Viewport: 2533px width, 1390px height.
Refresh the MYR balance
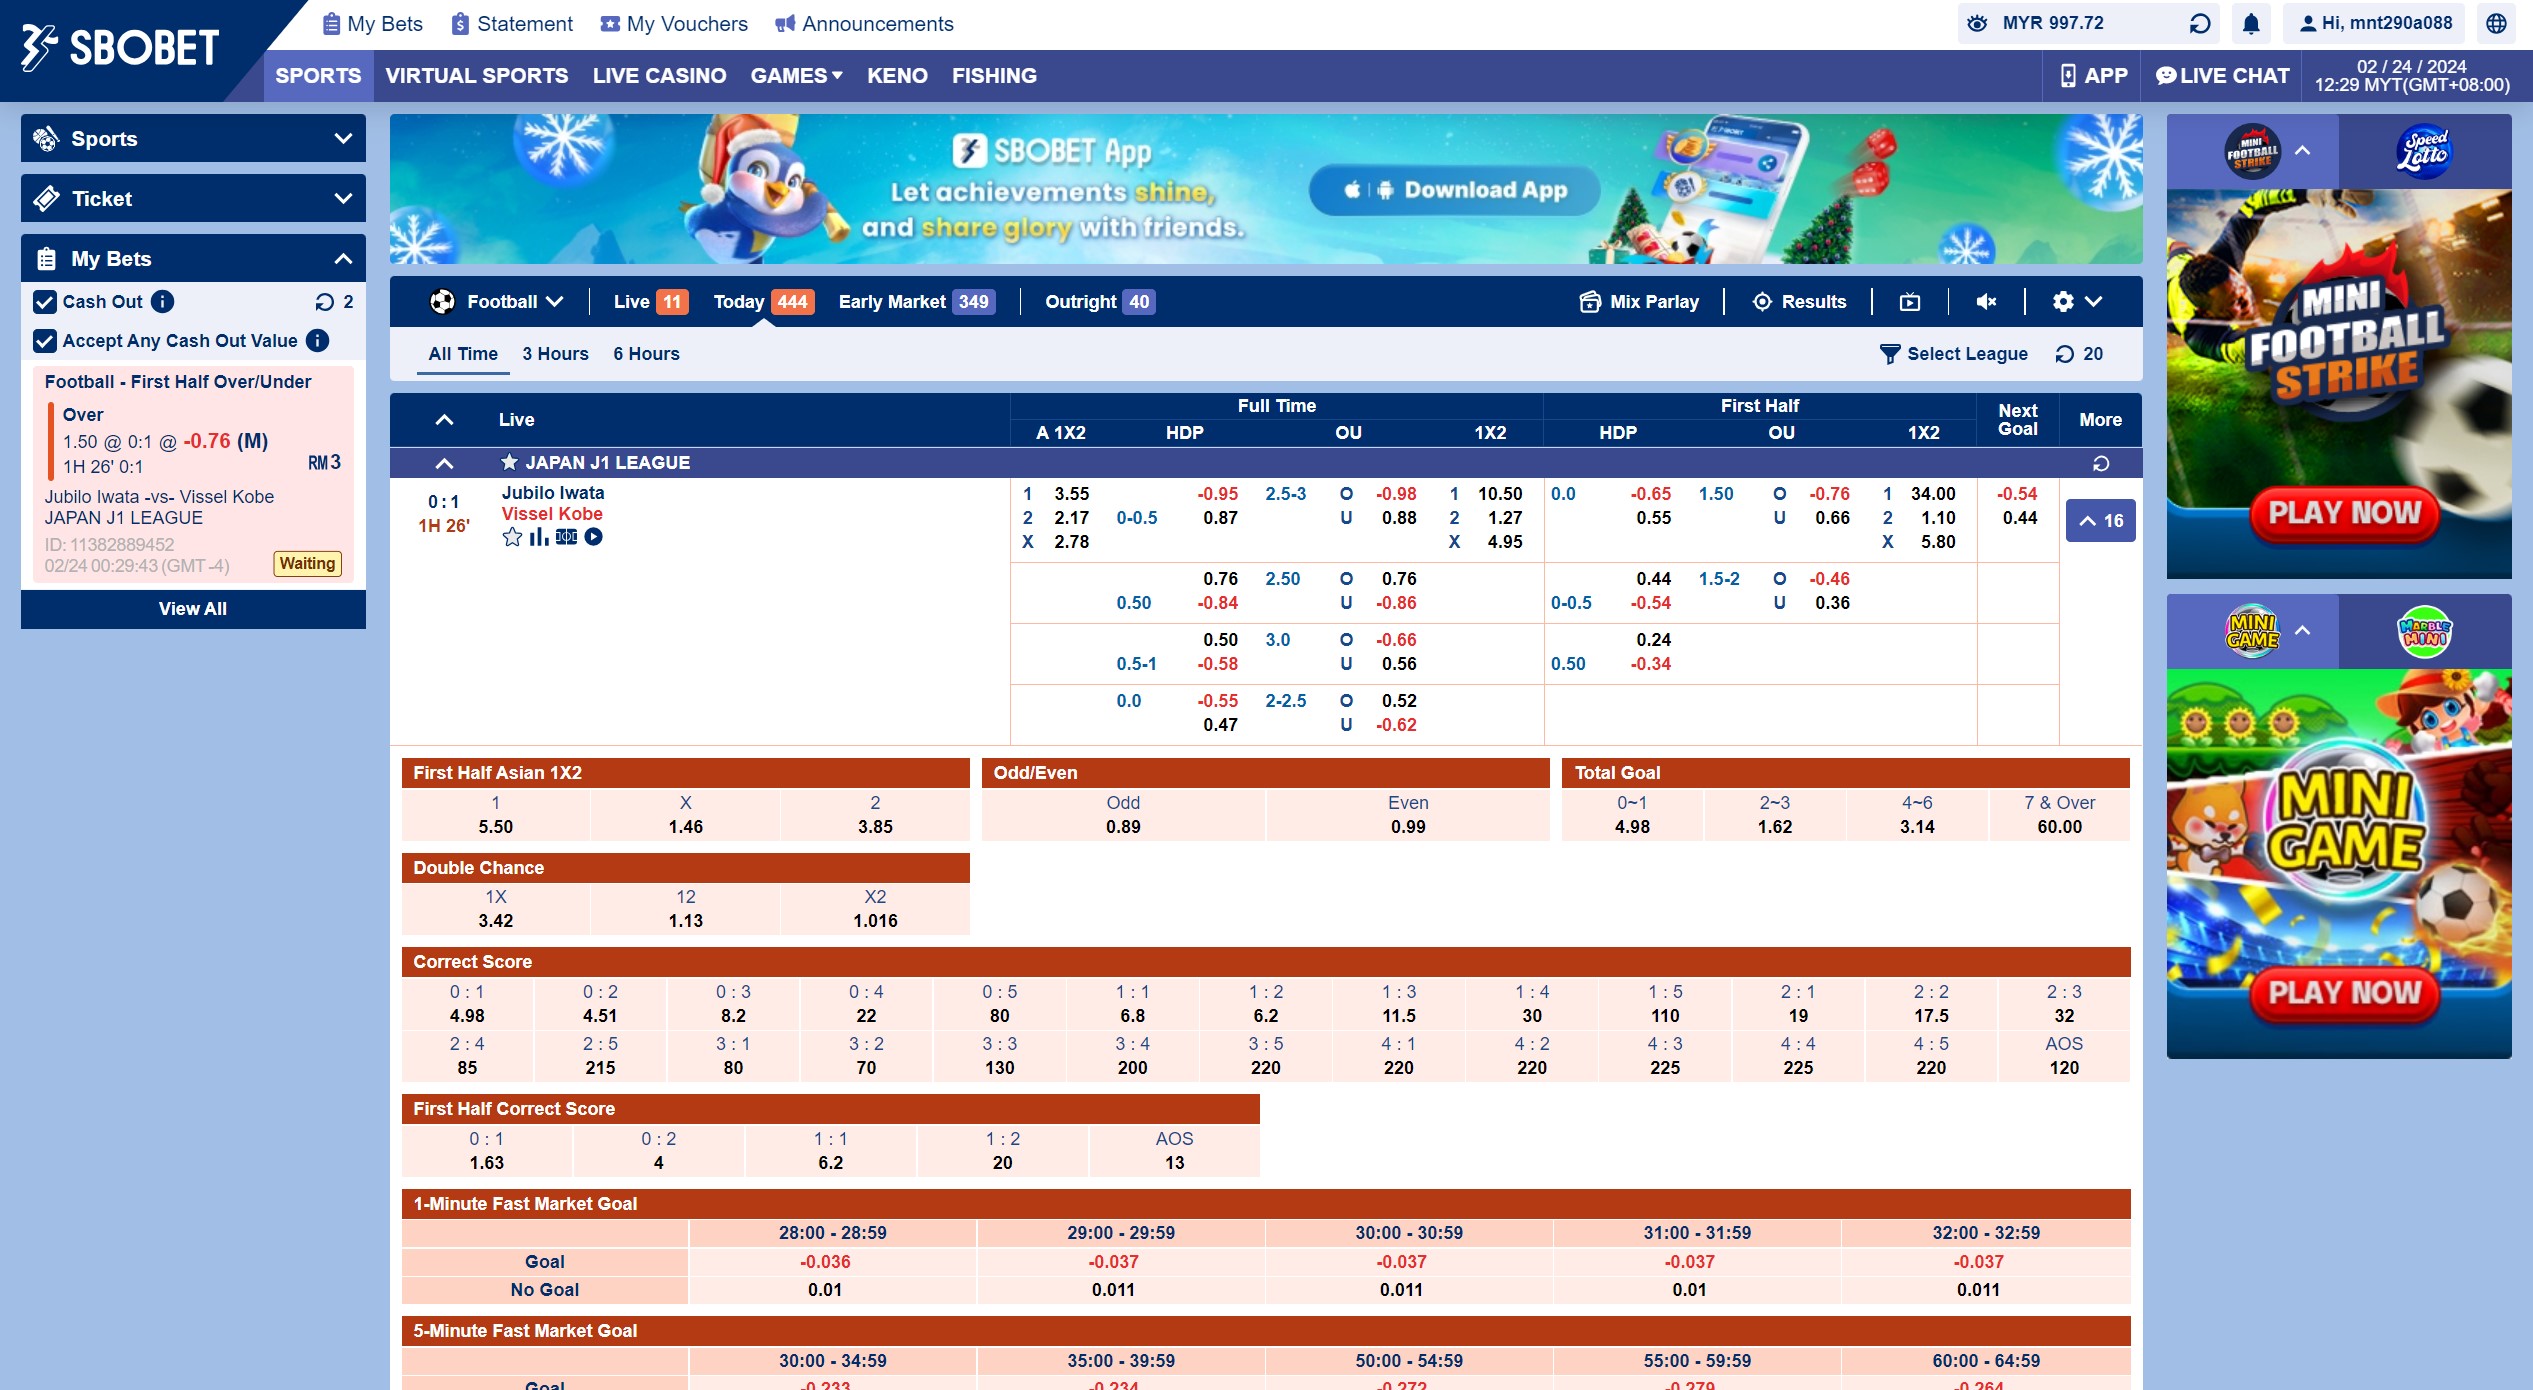coord(2200,23)
